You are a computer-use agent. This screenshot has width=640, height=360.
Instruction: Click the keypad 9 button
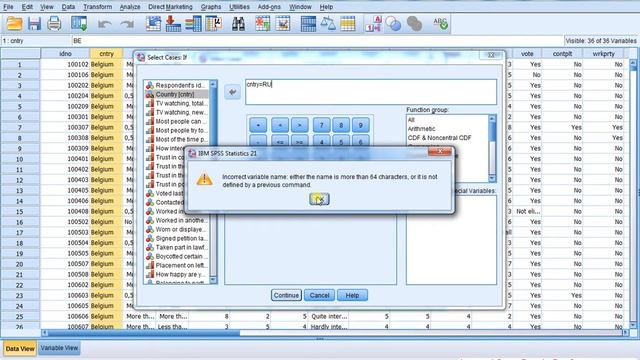360,125
